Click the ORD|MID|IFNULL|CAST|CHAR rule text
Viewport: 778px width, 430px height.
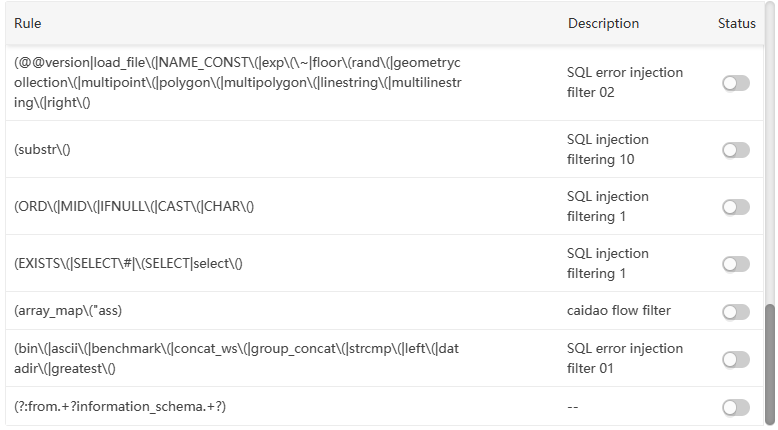(134, 207)
